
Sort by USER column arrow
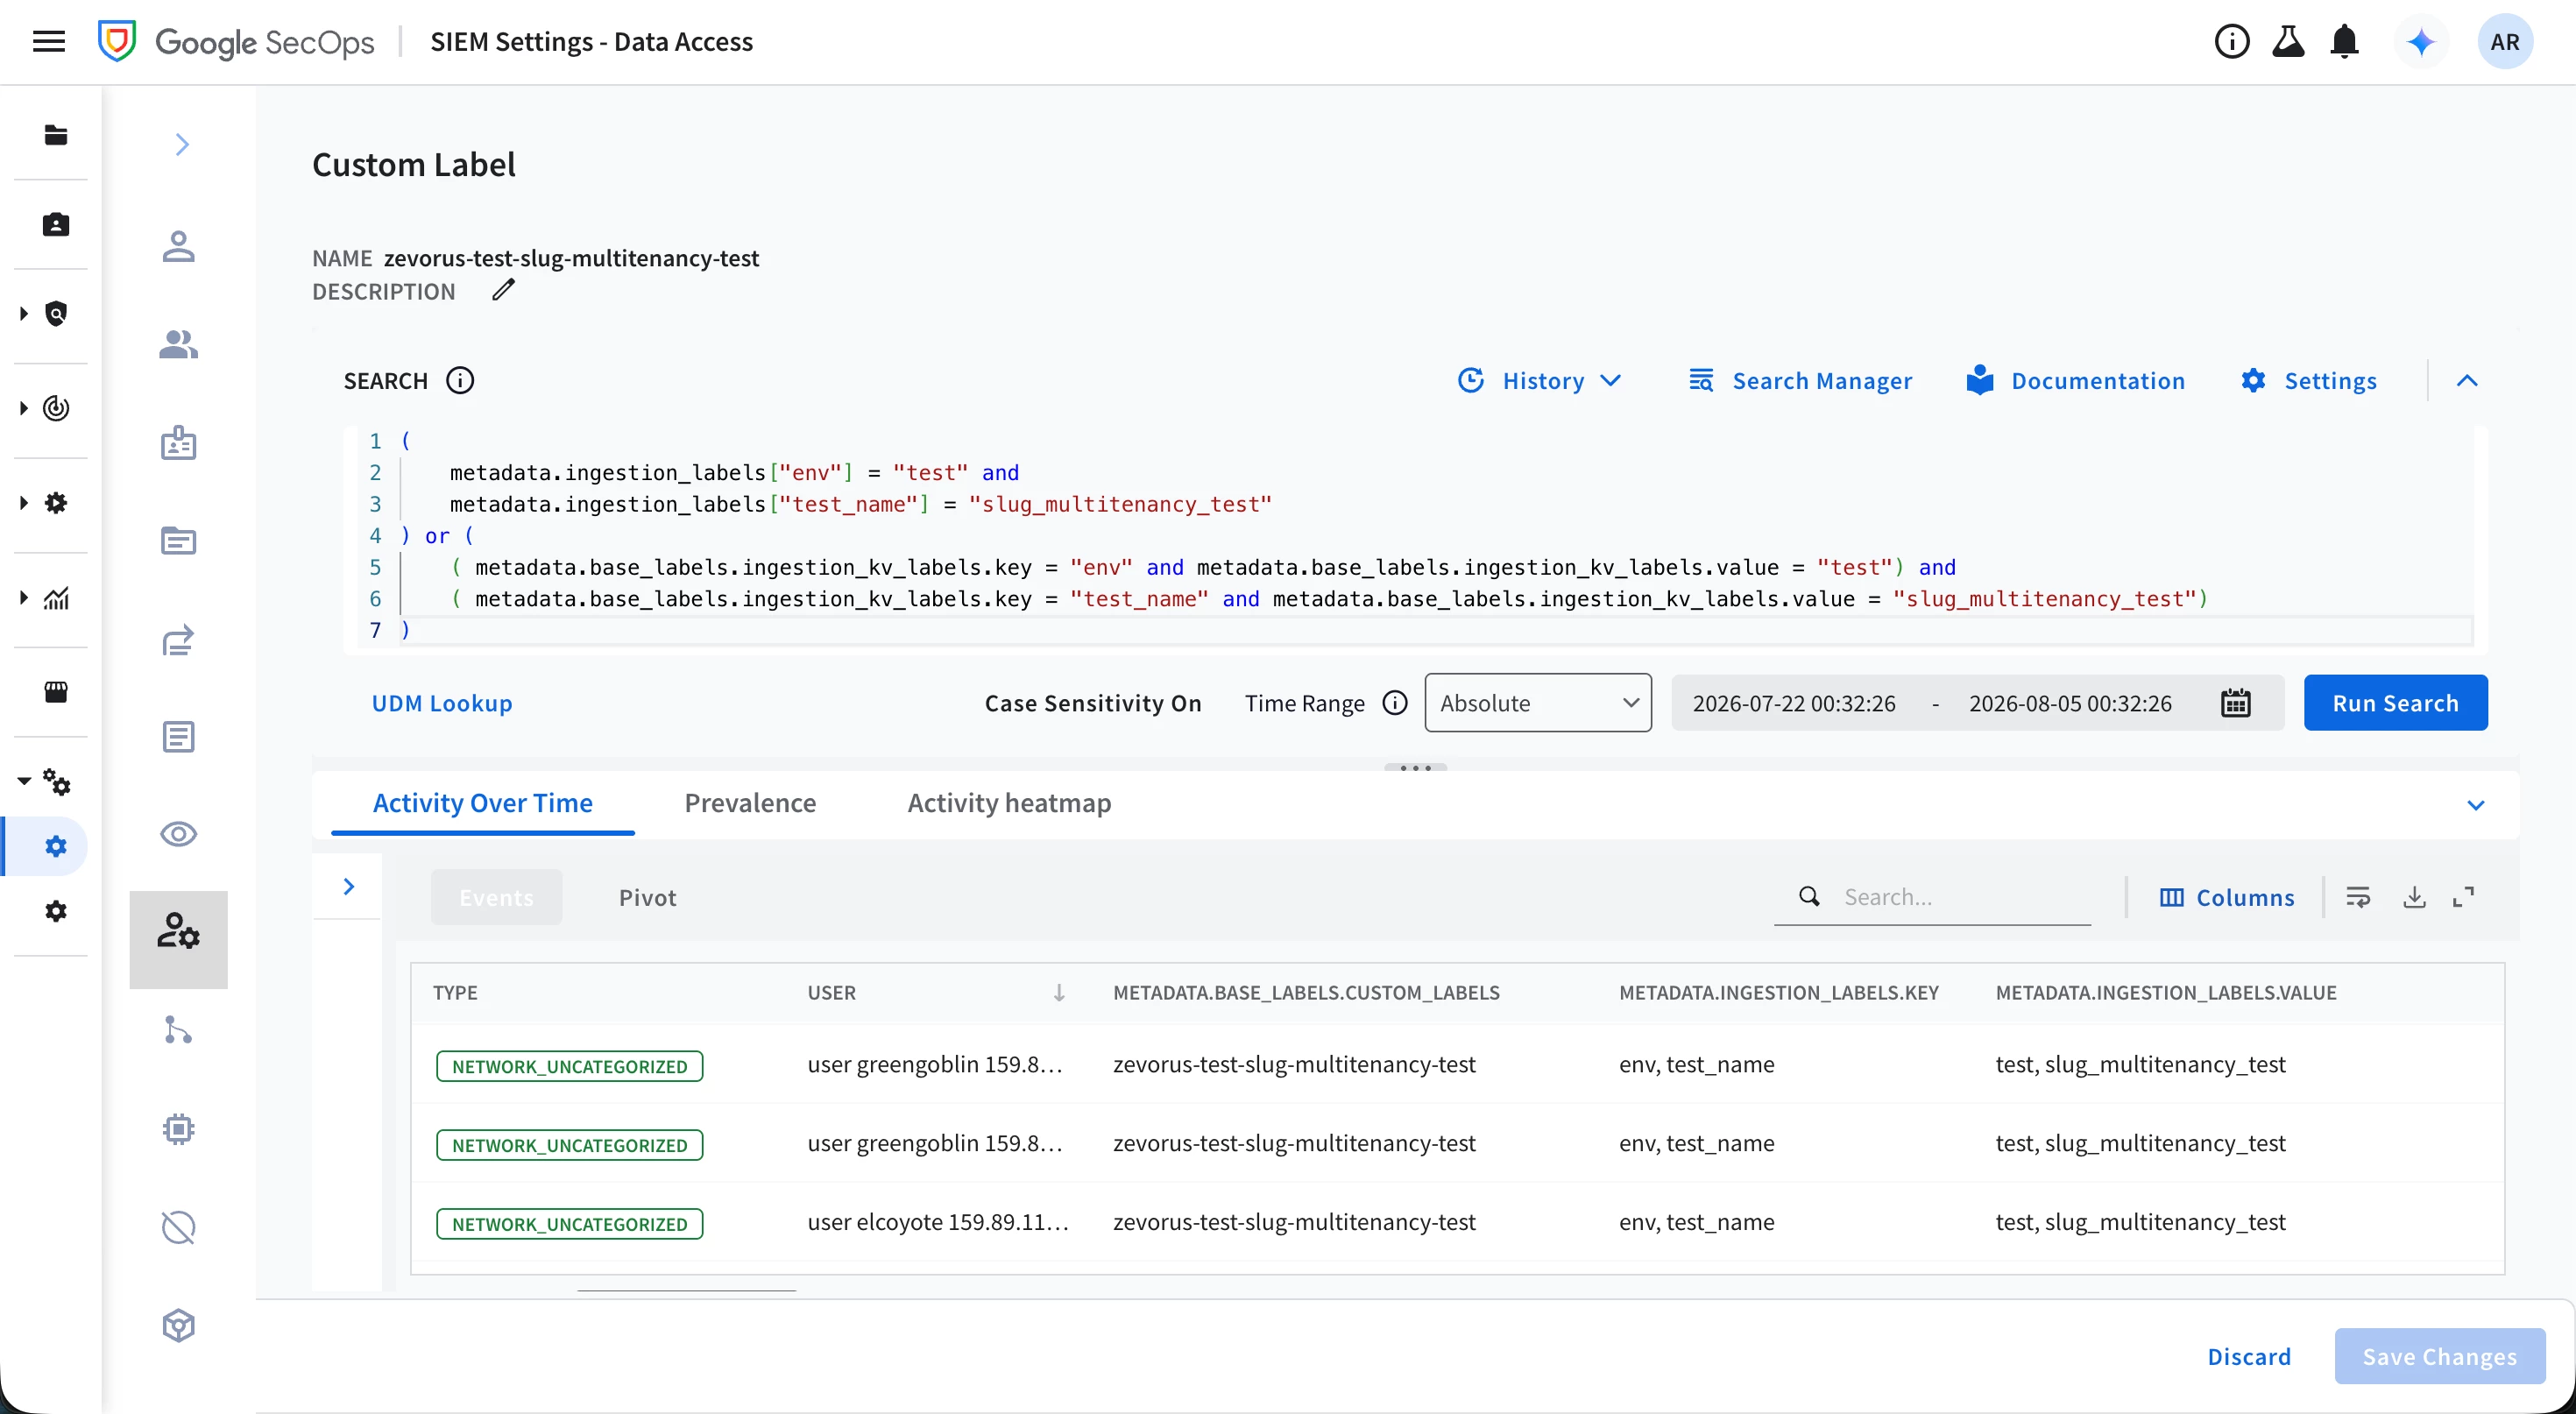click(1059, 992)
